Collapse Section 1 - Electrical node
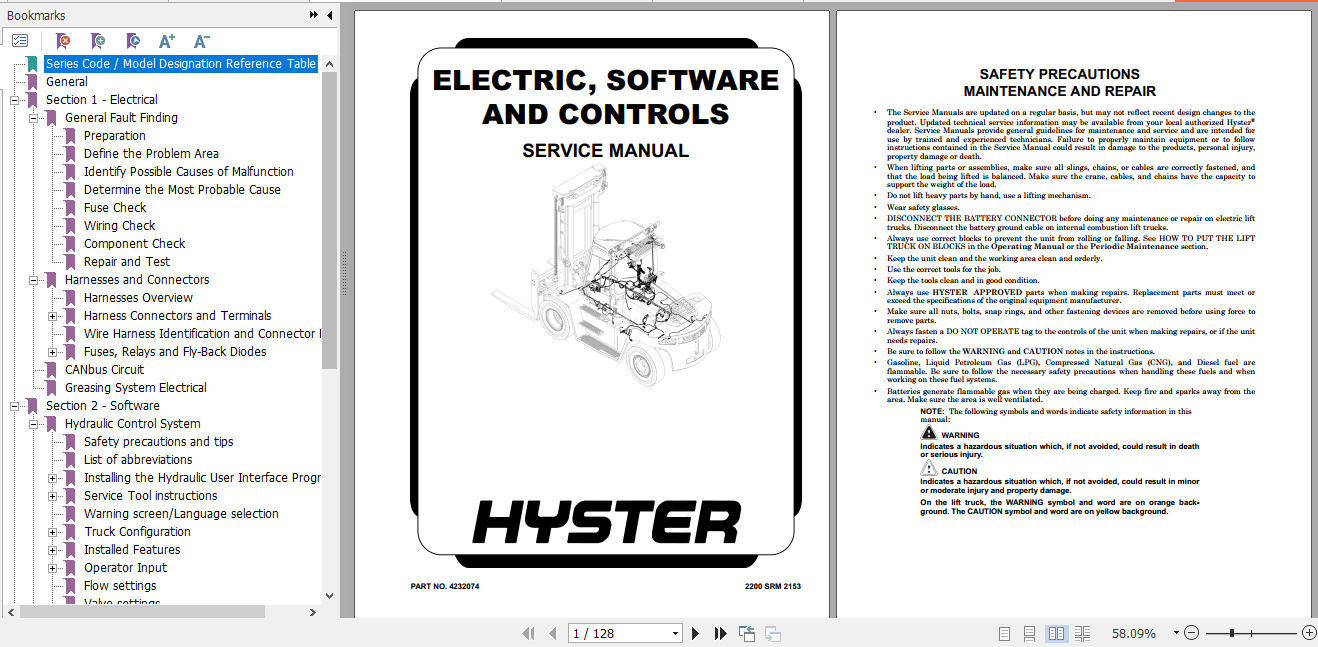The image size is (1318, 647). (15, 100)
